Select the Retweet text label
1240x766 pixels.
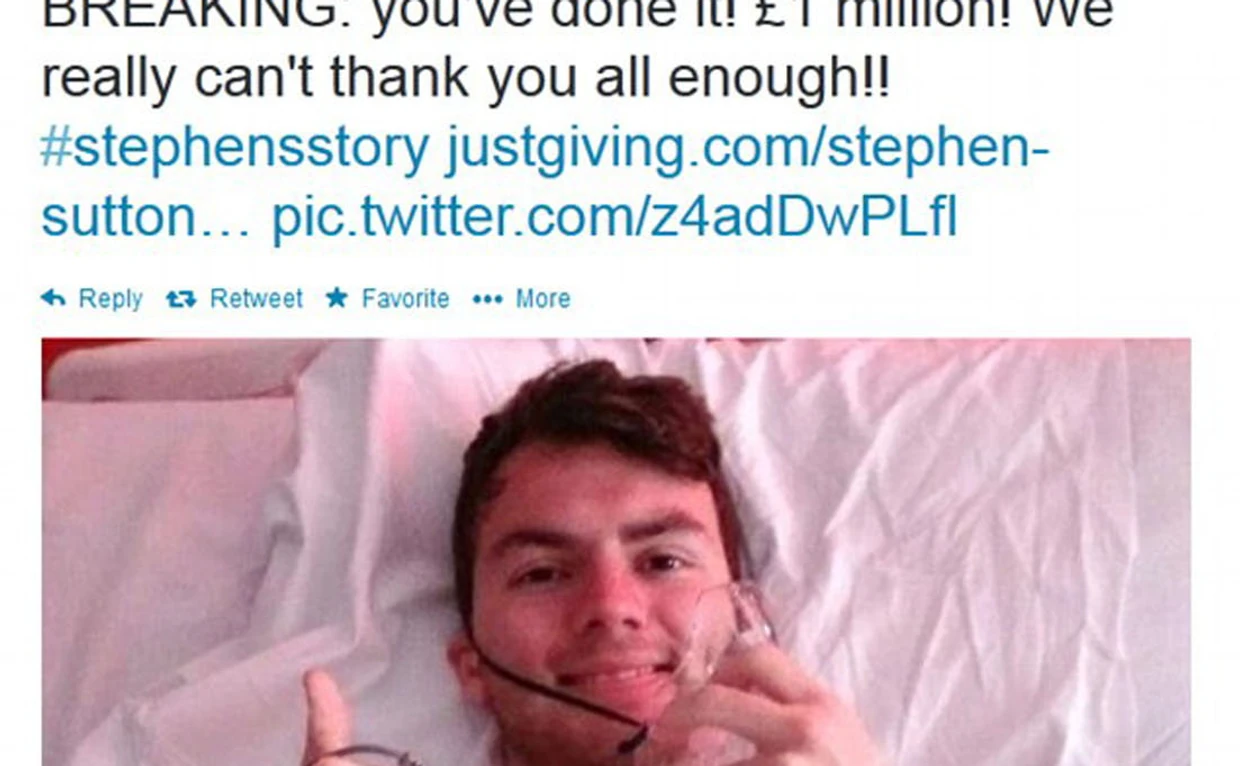point(256,298)
